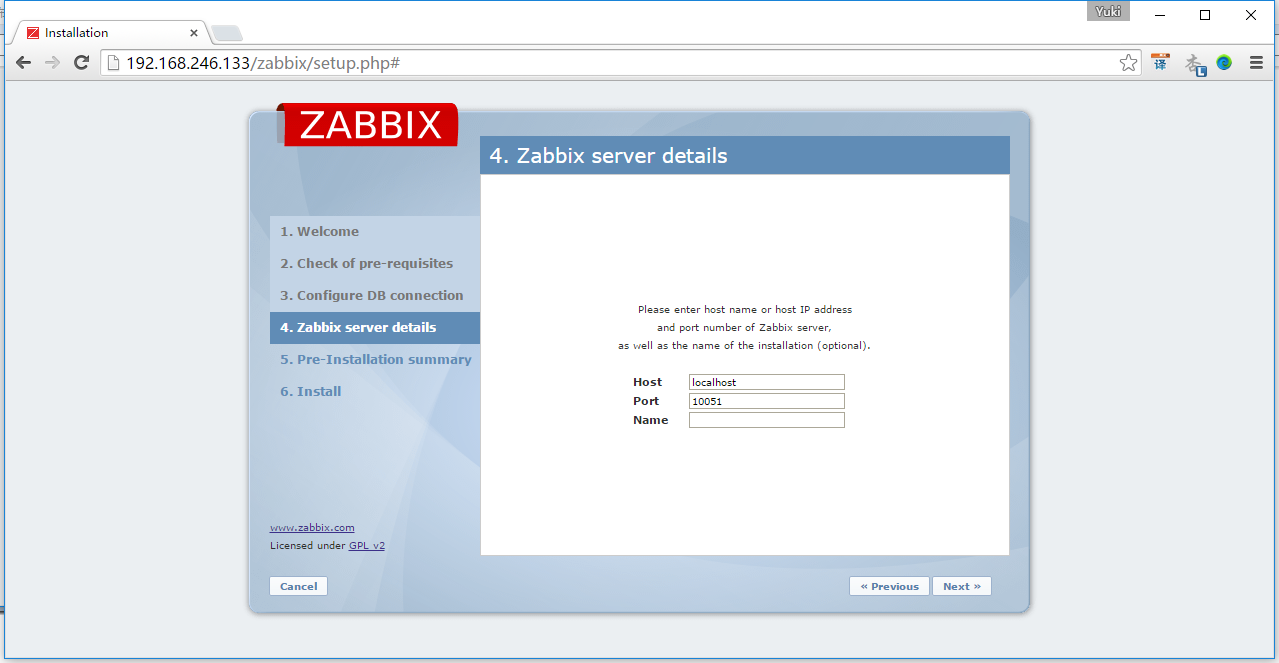Click the bold Port label
The image size is (1279, 663).
tap(646, 401)
